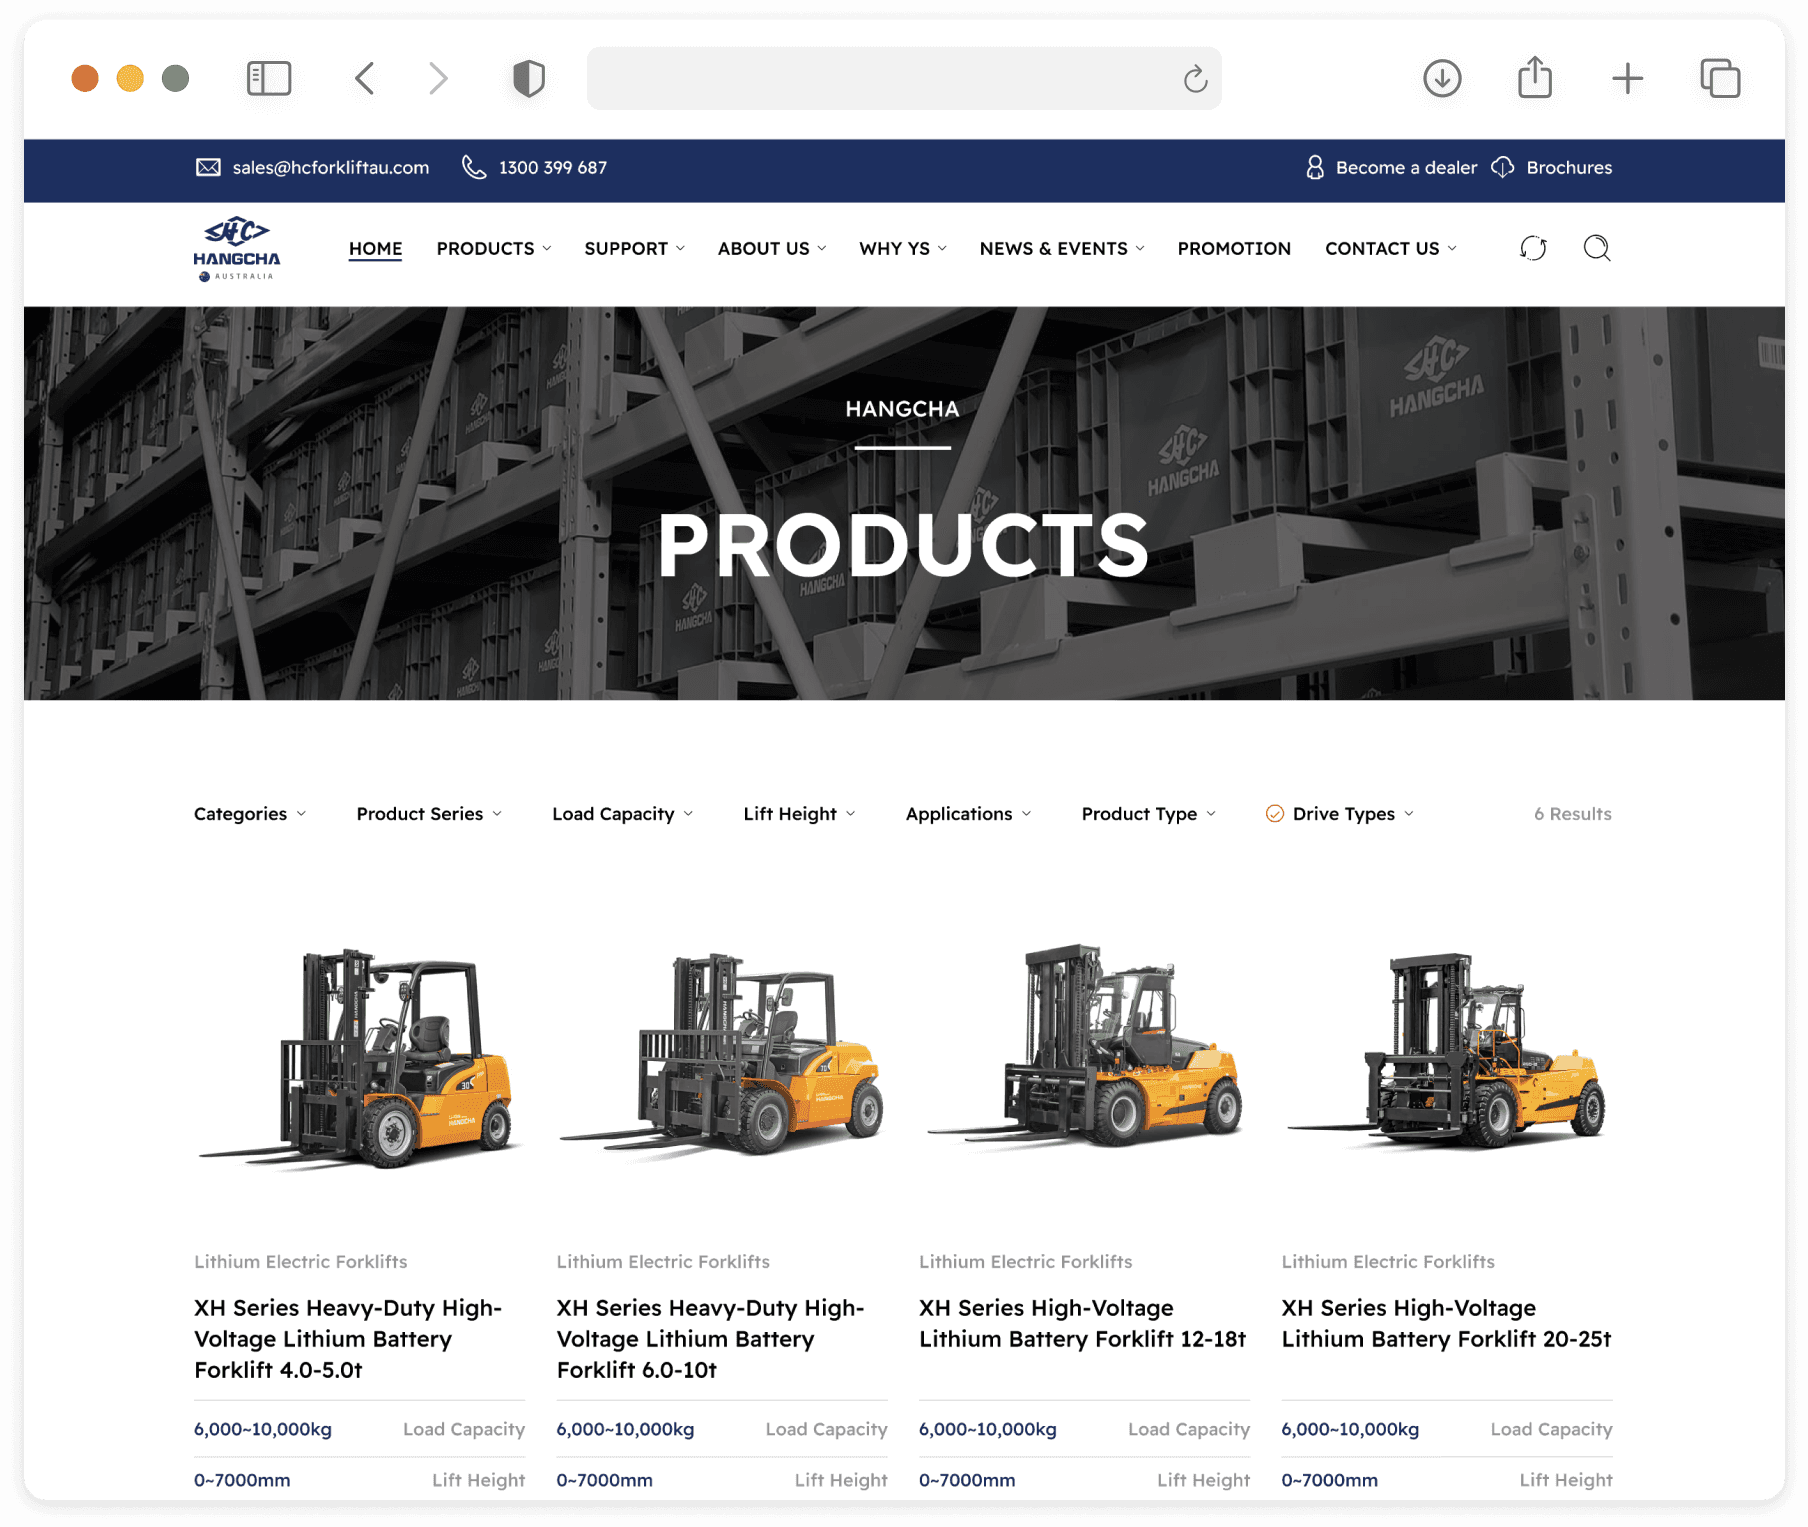Expand the Product Type filter
This screenshot has width=1808, height=1527.
[x=1148, y=814]
